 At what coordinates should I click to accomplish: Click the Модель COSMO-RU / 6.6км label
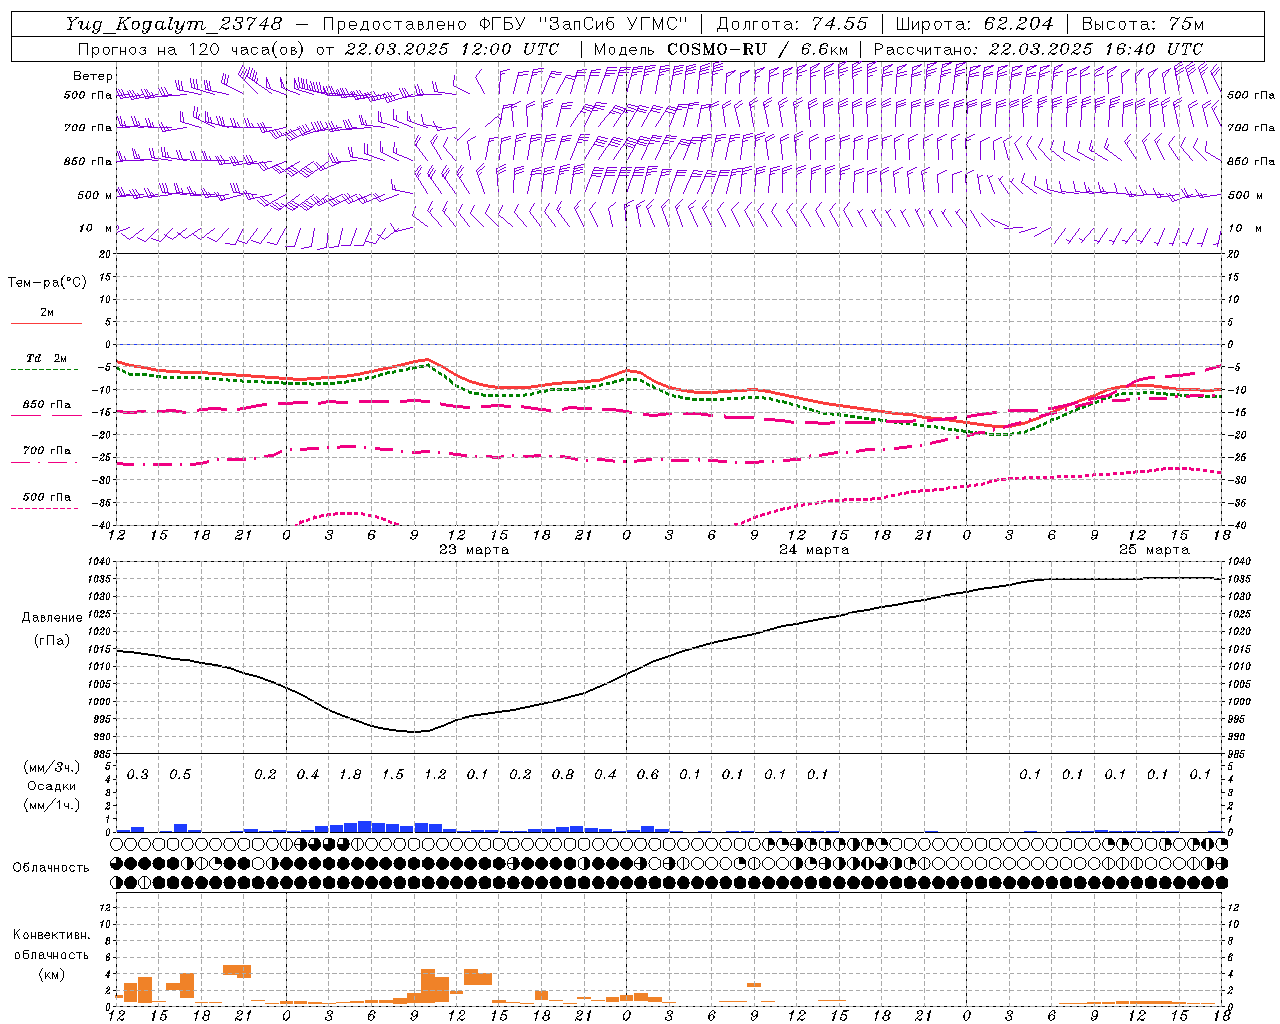click(721, 49)
